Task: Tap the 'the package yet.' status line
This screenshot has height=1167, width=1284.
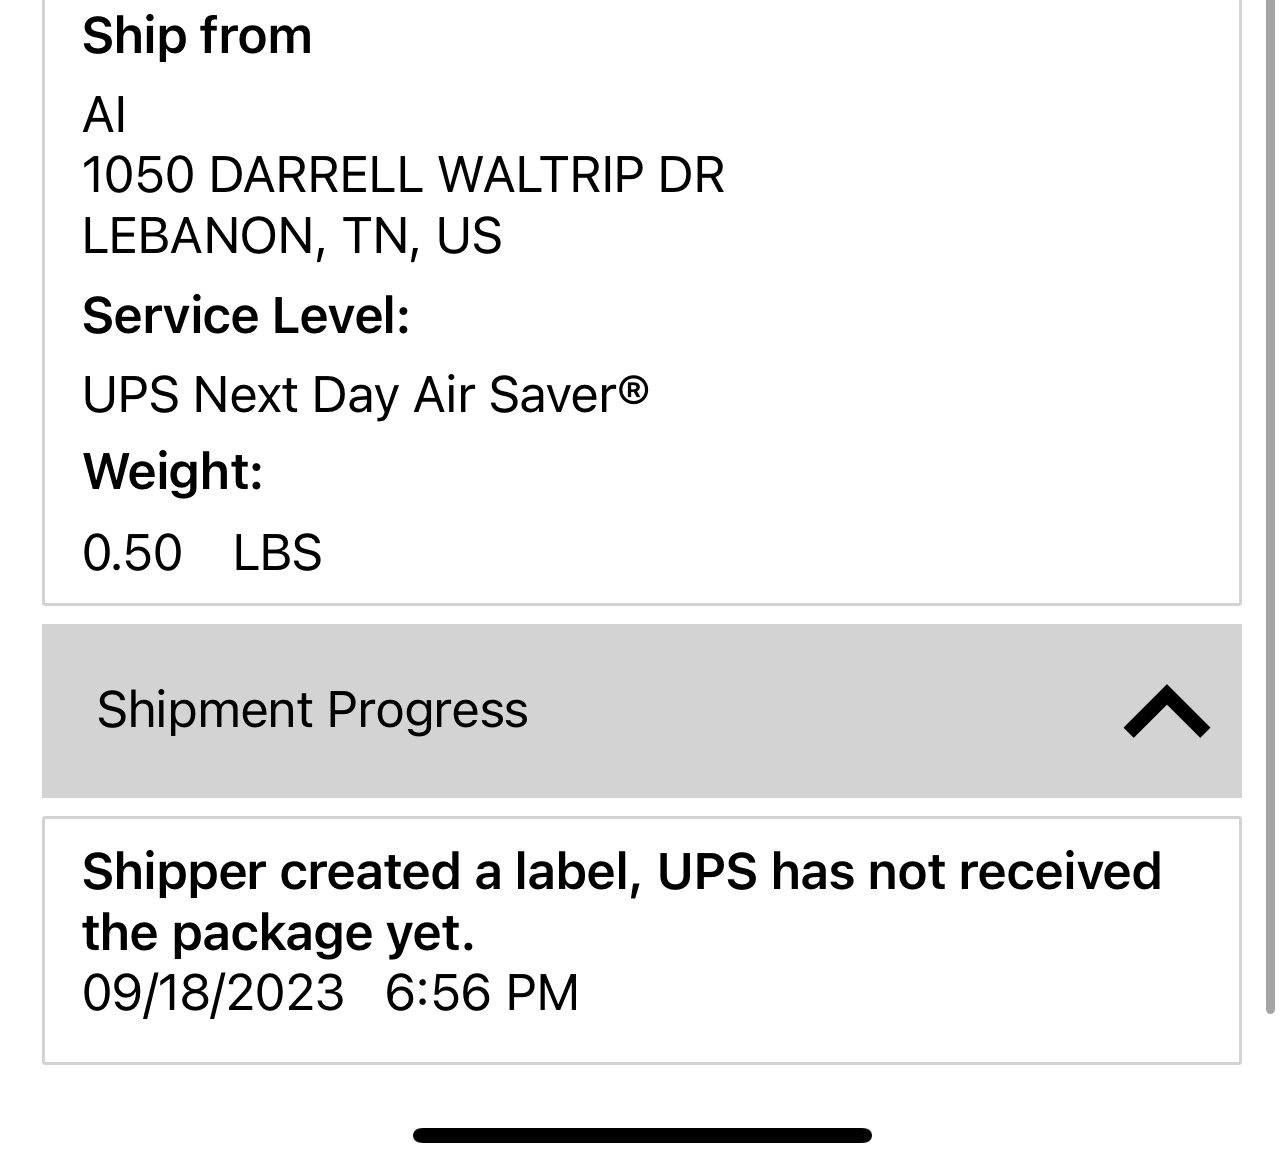Action: click(278, 932)
